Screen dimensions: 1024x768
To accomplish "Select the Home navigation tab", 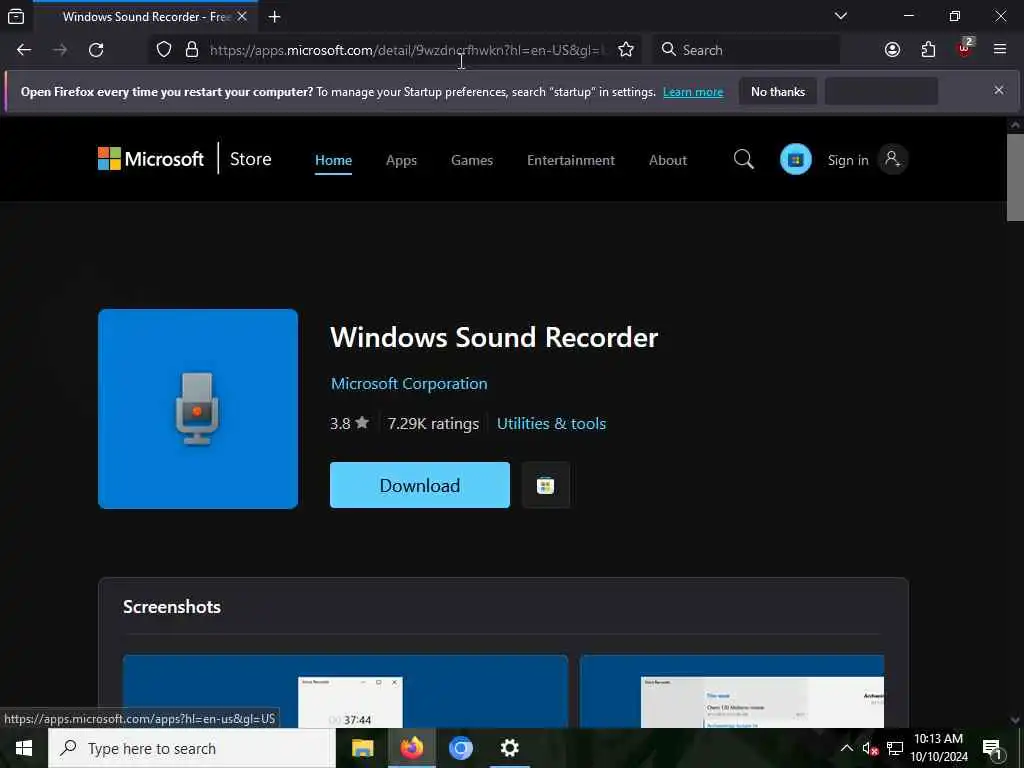I will (x=333, y=160).
